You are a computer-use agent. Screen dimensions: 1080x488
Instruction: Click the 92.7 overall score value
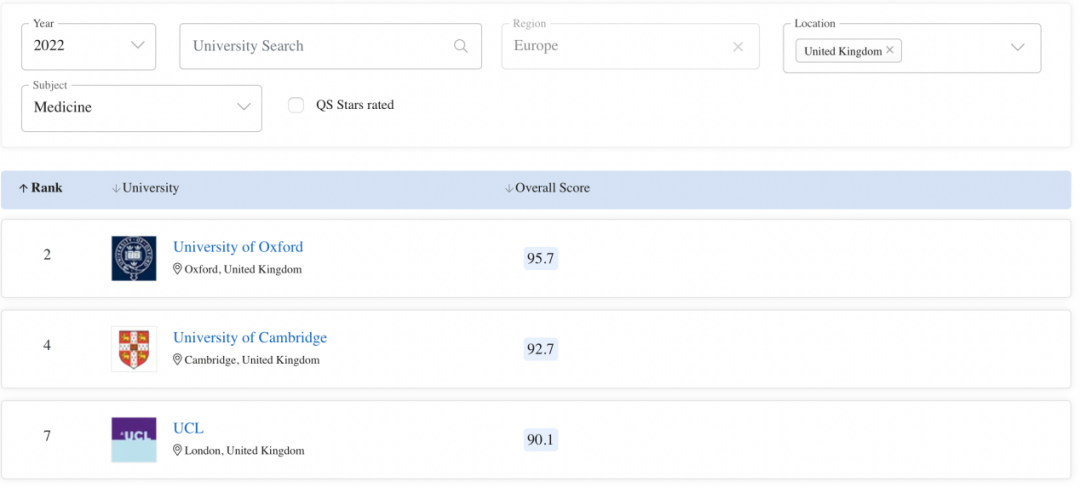pos(541,350)
